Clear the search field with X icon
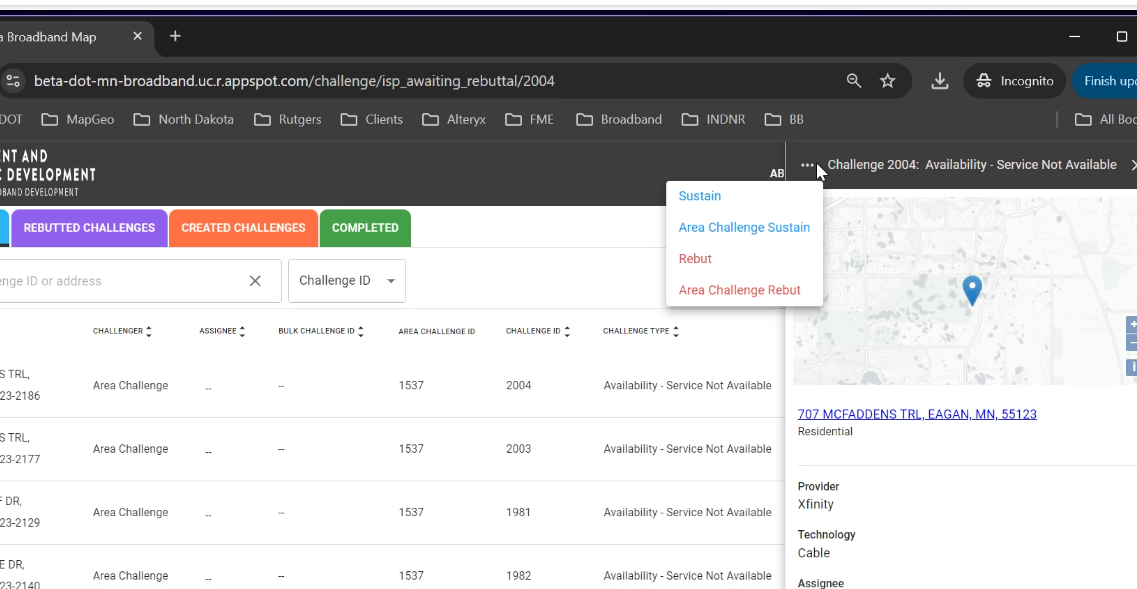 255,281
